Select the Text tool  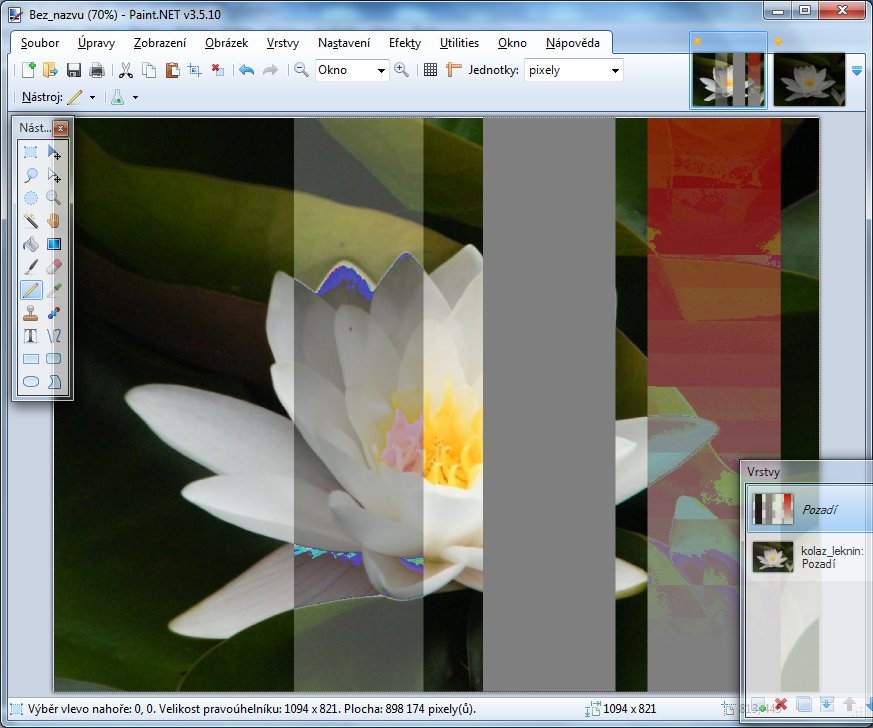(31, 336)
